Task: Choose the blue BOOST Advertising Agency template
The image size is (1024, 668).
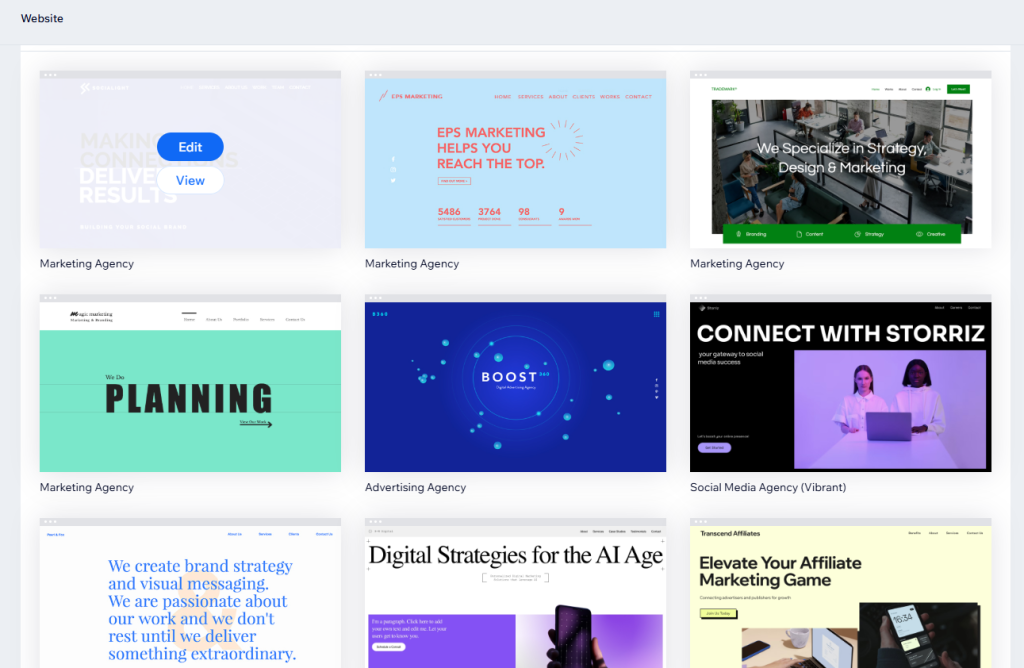Action: (515, 385)
